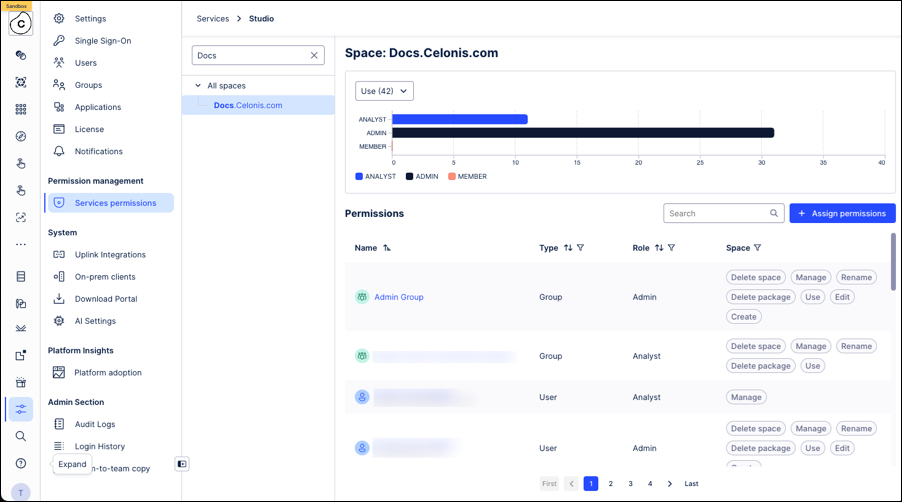The image size is (902, 502).
Task: Click the Single Sign-On key icon
Action: tap(59, 41)
